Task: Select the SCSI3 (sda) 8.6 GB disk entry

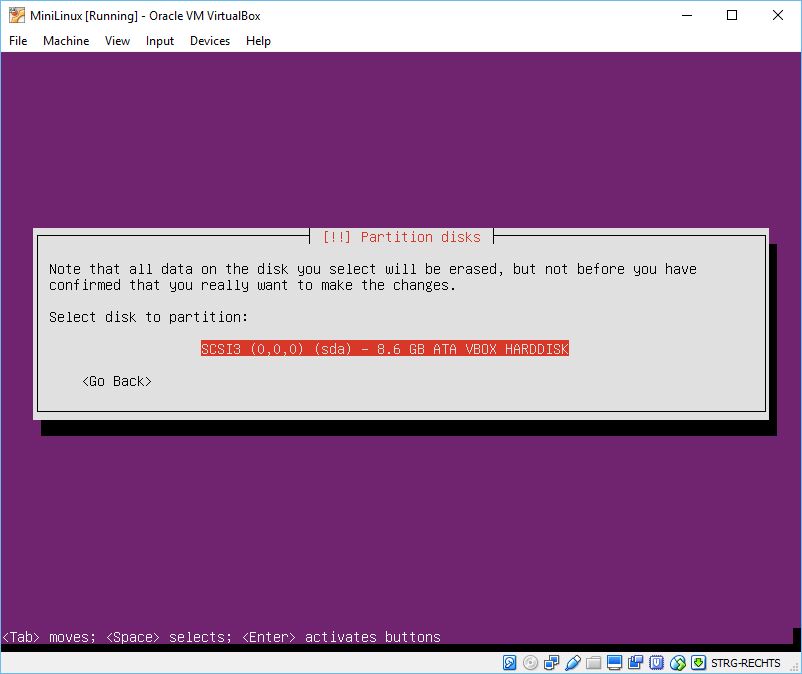Action: pyautogui.click(x=384, y=349)
